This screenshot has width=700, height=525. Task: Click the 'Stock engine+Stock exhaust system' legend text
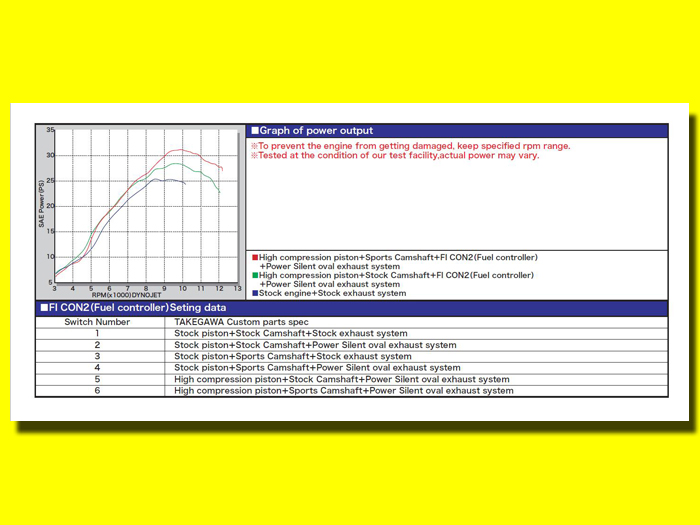[333, 293]
